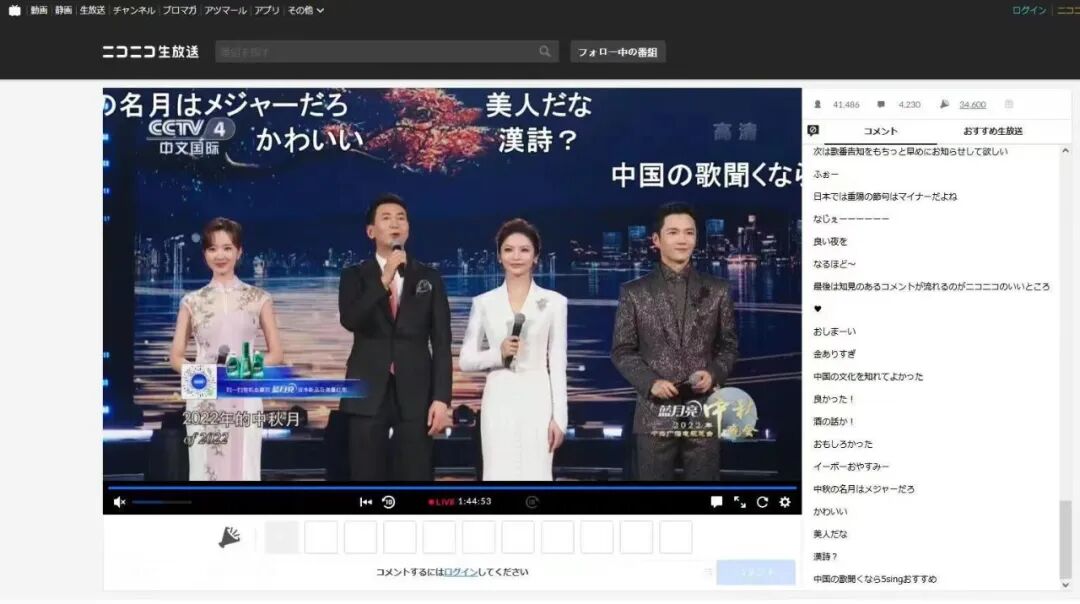Image resolution: width=1080 pixels, height=604 pixels.
Task: Click the search magnifier icon
Action: pos(545,51)
